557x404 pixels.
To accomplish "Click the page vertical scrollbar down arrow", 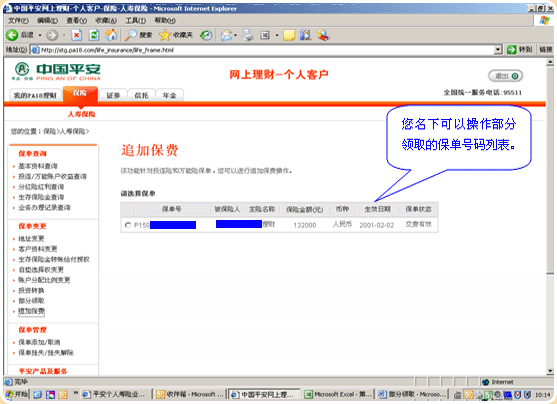I will 550,371.
